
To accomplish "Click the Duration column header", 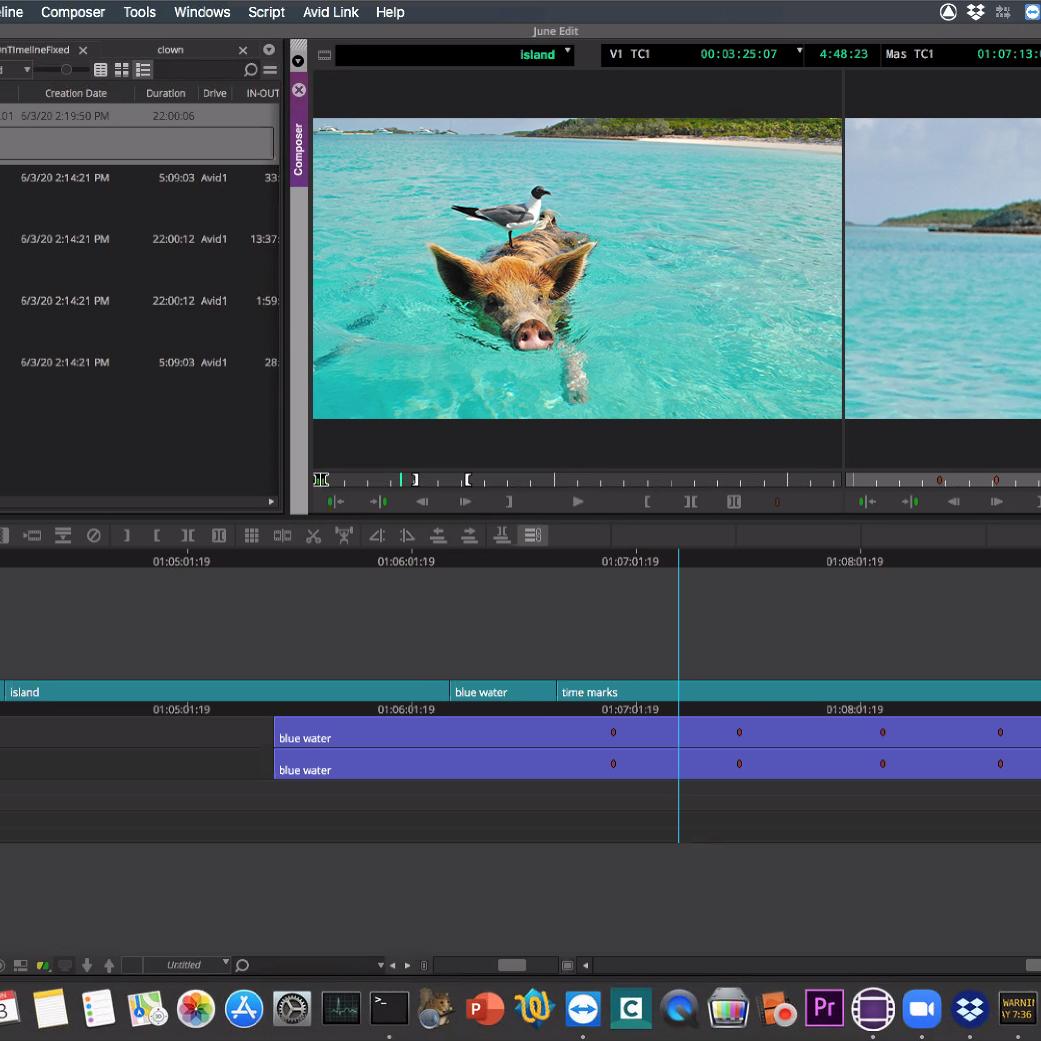I will click(165, 93).
